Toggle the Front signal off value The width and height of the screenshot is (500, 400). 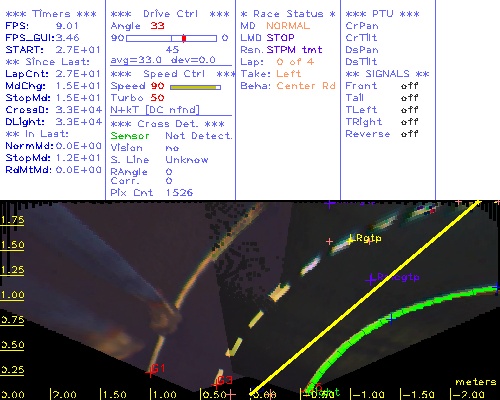coord(409,86)
